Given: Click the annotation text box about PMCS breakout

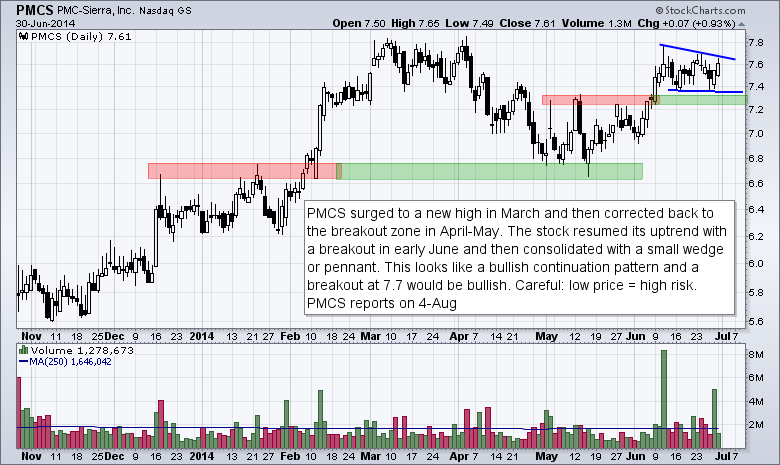Looking at the screenshot, I should [x=519, y=258].
